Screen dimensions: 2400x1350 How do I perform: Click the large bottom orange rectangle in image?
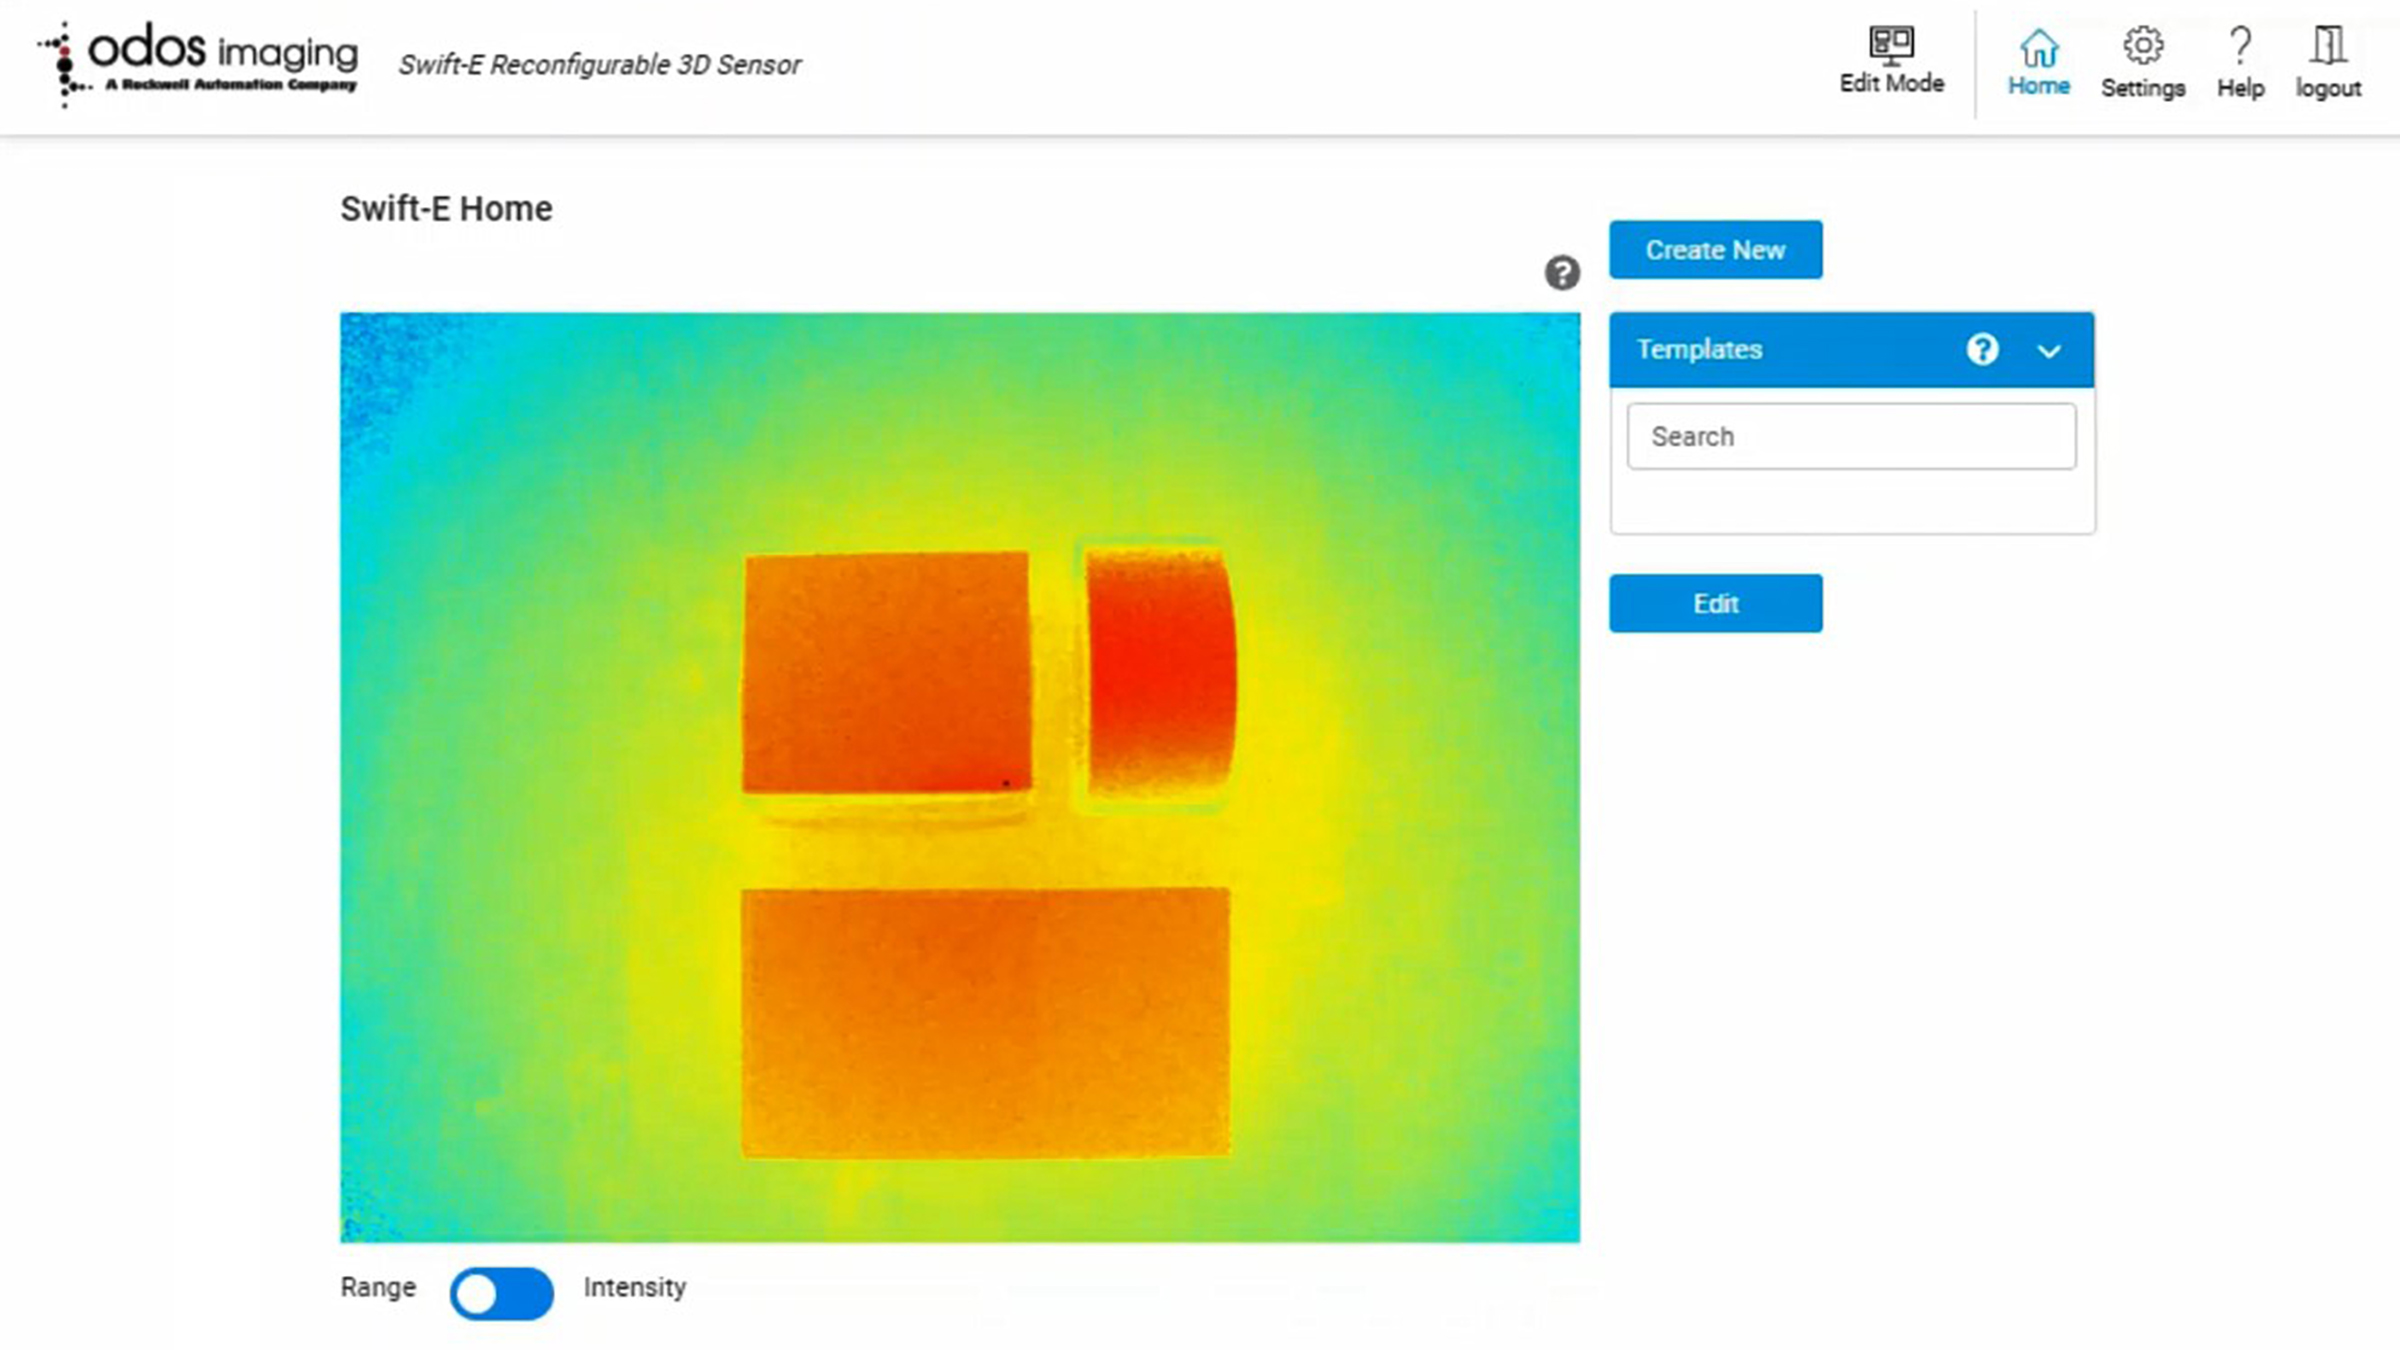pyautogui.click(x=985, y=1022)
